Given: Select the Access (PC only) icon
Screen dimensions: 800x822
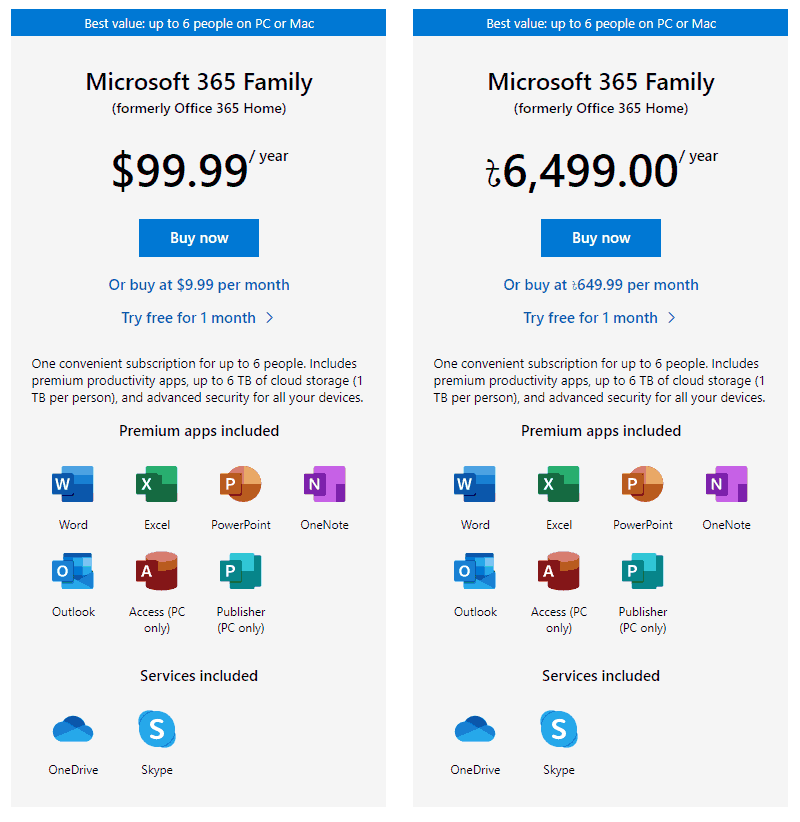Looking at the screenshot, I should (156, 570).
